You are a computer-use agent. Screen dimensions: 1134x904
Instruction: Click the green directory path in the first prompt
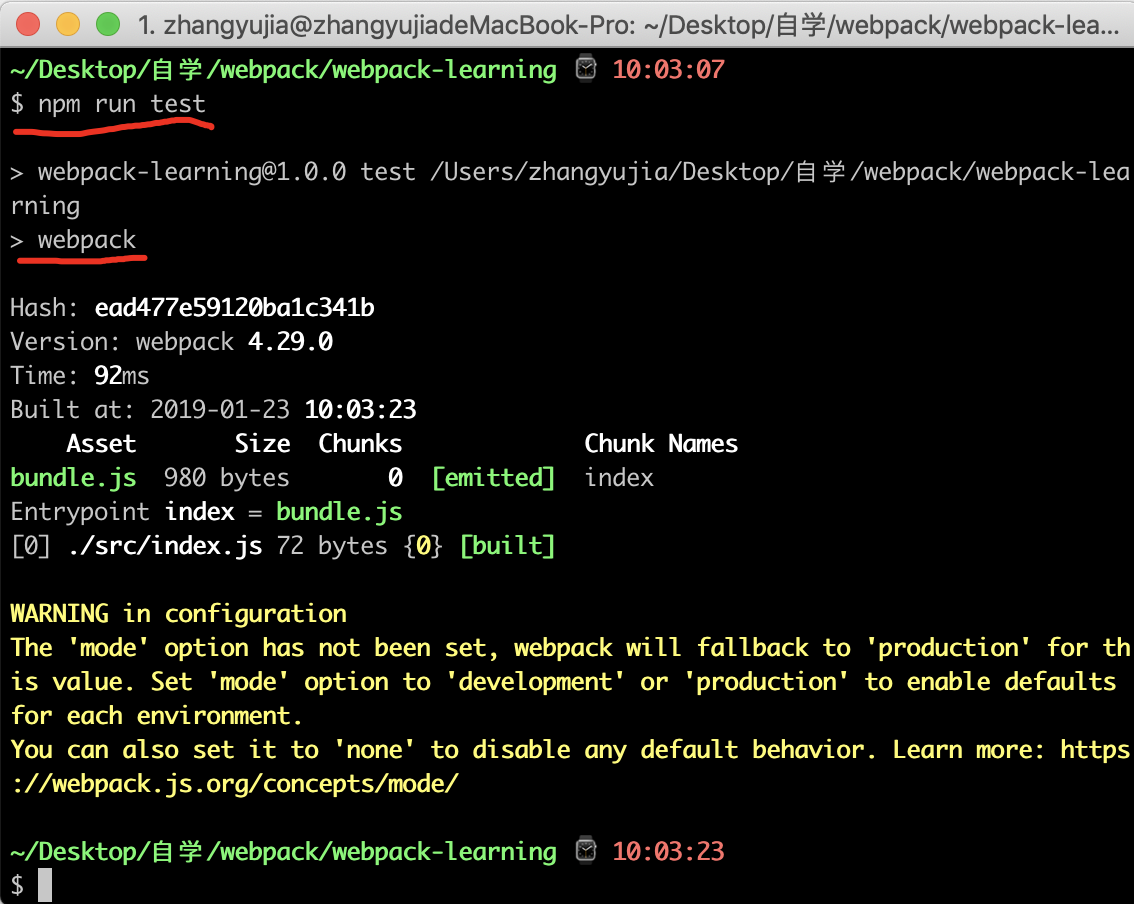(x=280, y=68)
